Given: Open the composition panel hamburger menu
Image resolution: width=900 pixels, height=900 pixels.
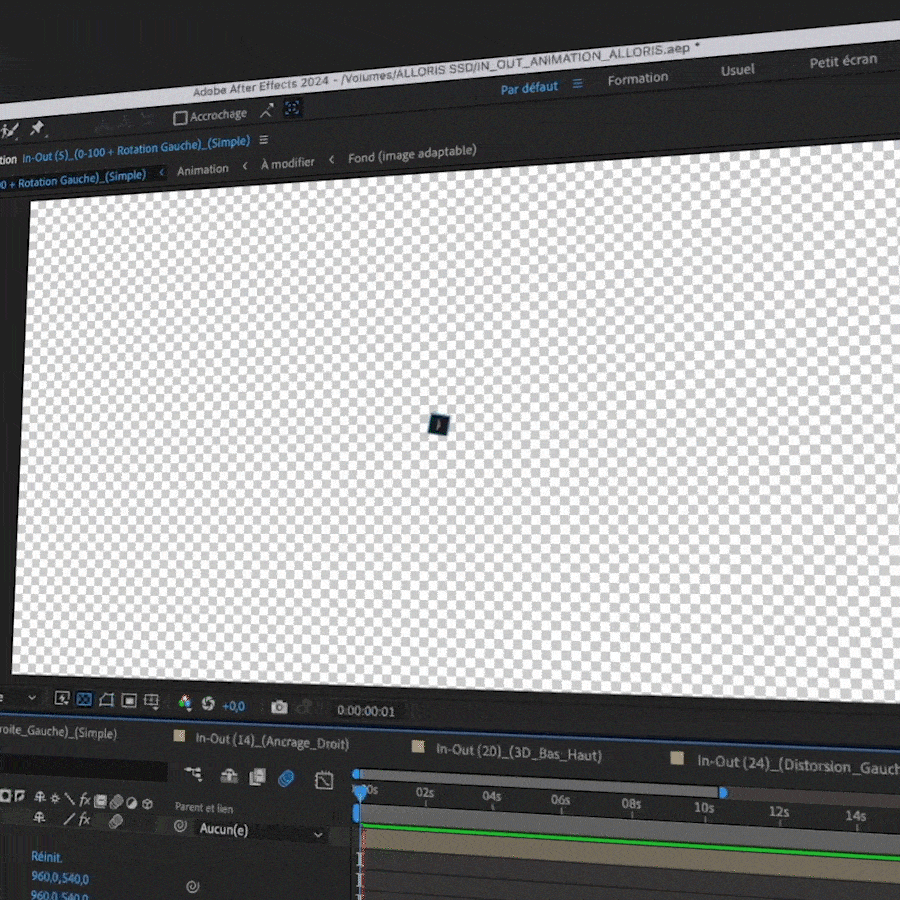Looking at the screenshot, I should pos(264,140).
